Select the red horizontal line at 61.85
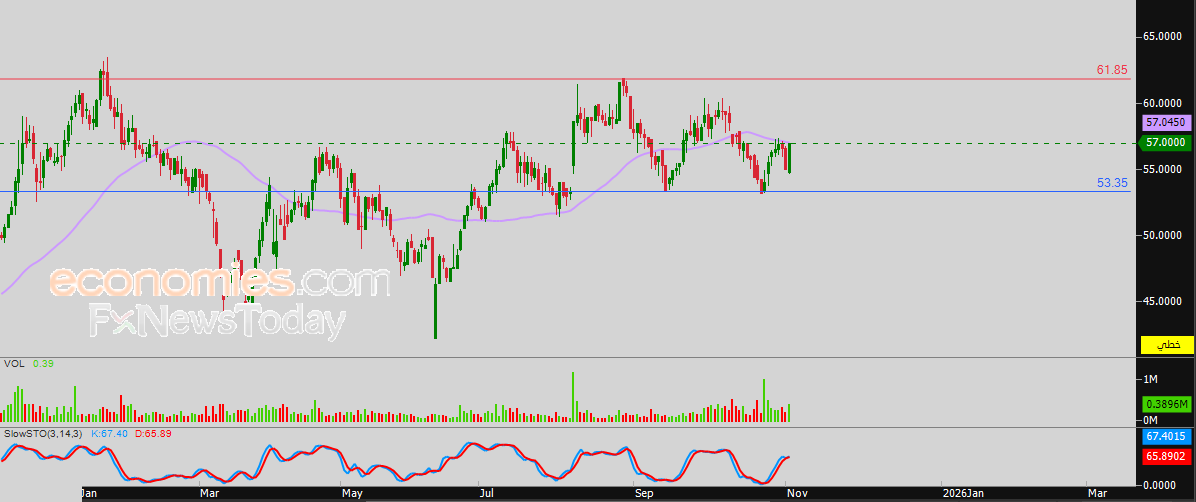This screenshot has width=1196, height=502. [564, 79]
